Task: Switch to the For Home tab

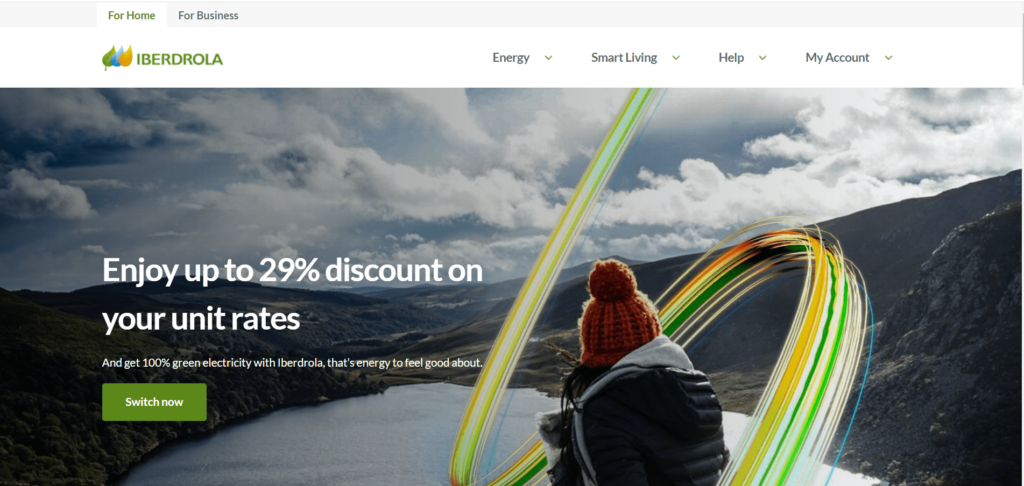Action: 131,15
